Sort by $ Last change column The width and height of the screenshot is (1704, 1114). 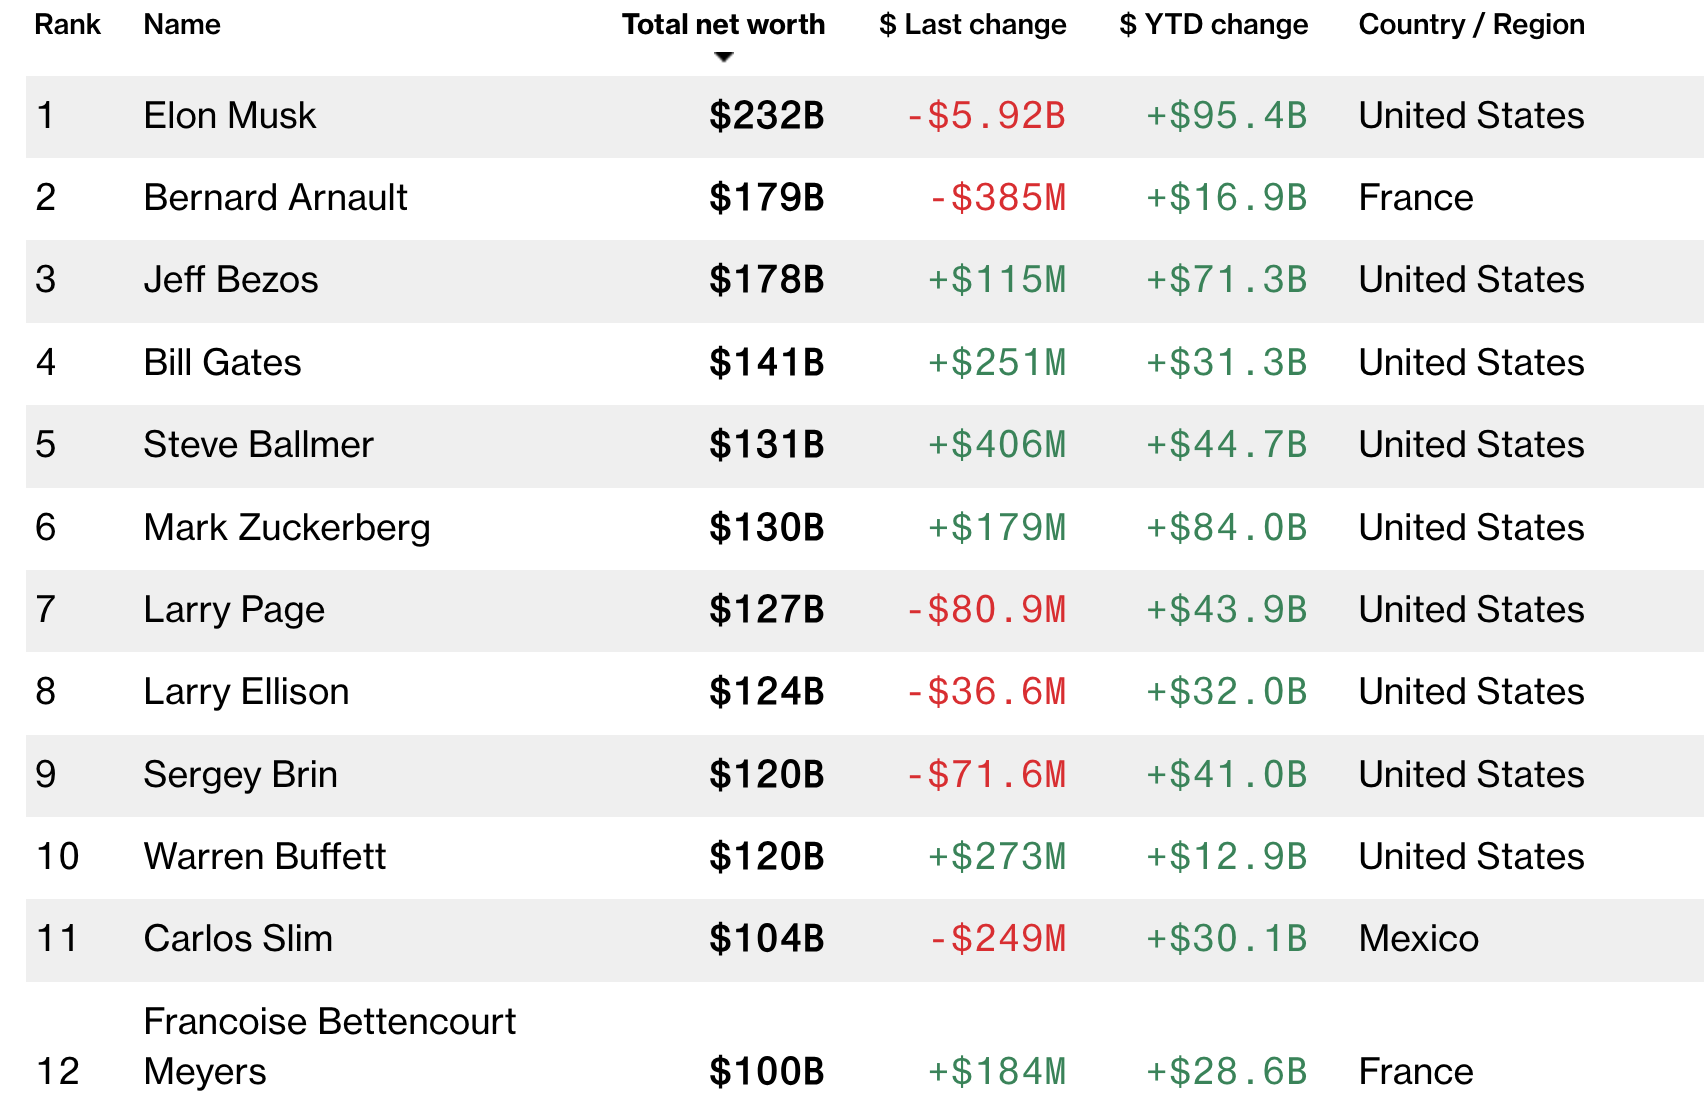pos(972,24)
